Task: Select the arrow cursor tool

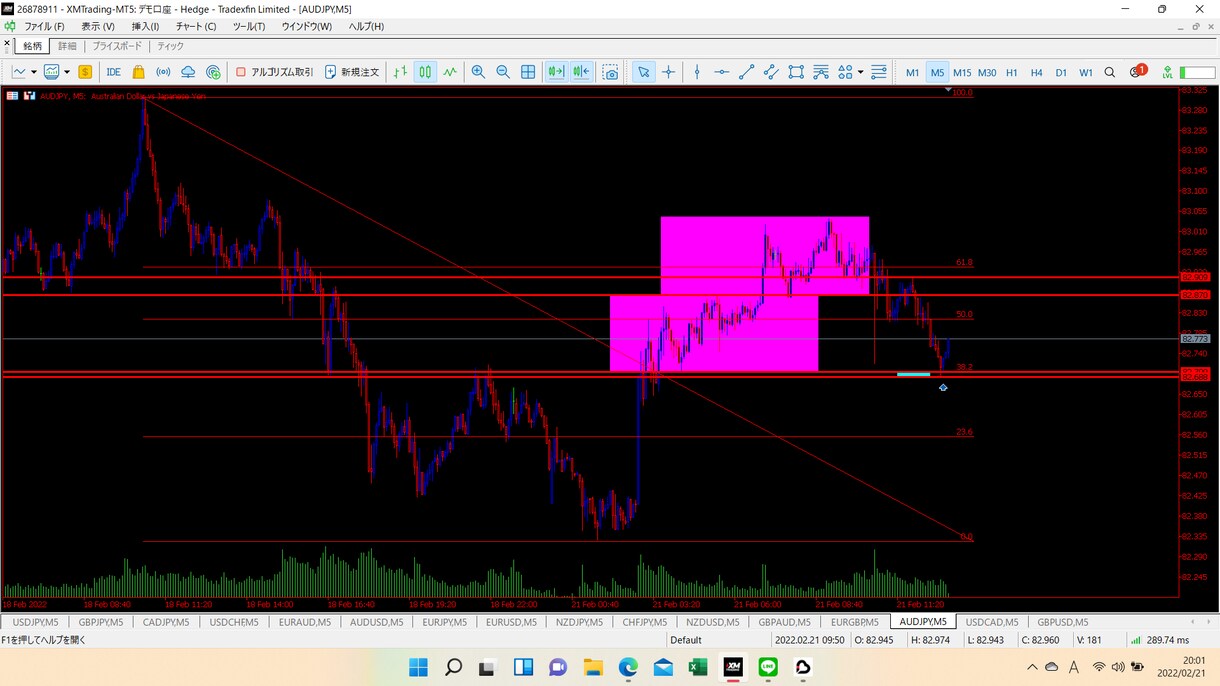Action: (643, 72)
